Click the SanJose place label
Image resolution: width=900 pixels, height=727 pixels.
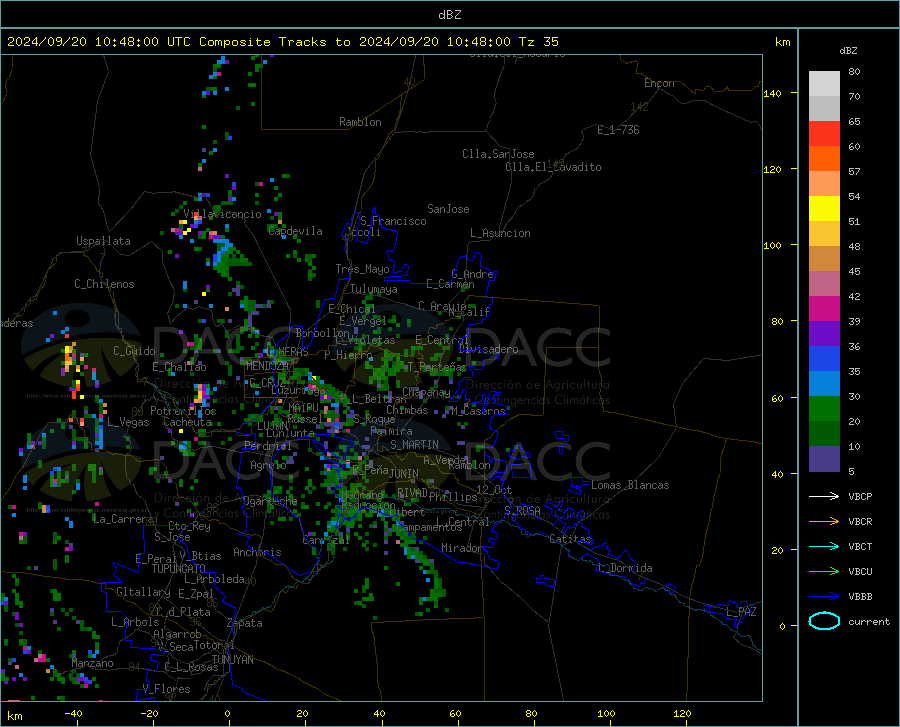pos(448,209)
